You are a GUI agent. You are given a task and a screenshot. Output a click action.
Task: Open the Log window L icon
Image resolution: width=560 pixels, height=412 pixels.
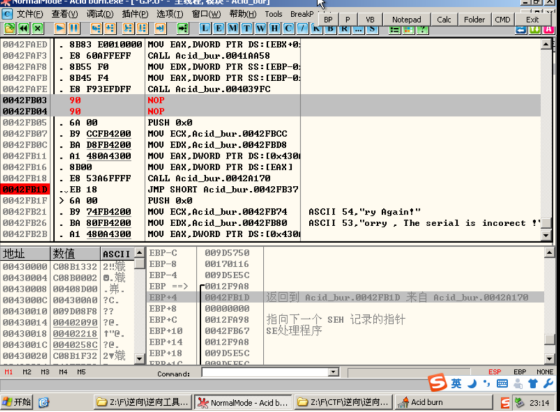(x=205, y=28)
